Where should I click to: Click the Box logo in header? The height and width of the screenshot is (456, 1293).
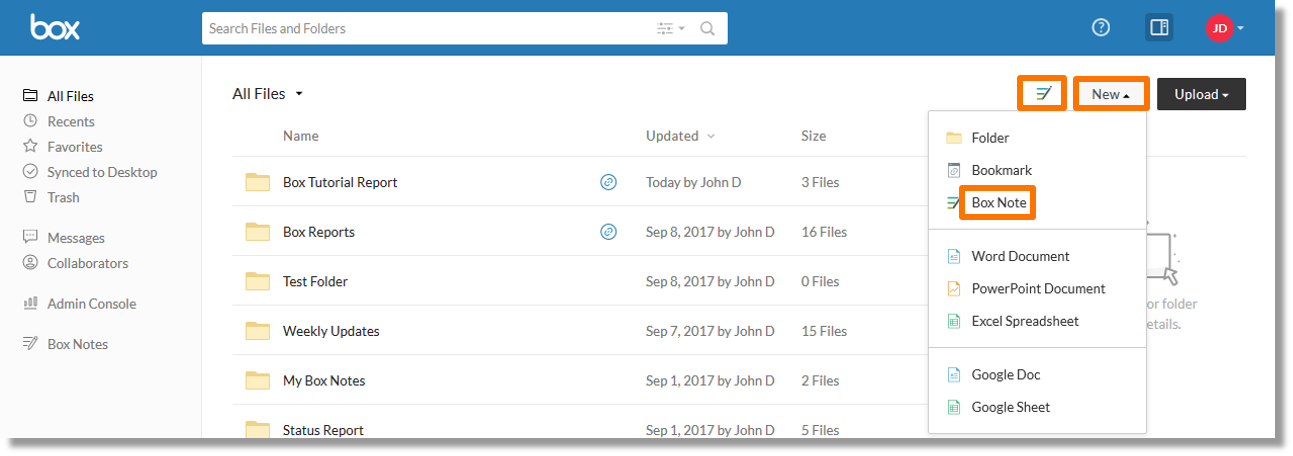point(54,27)
